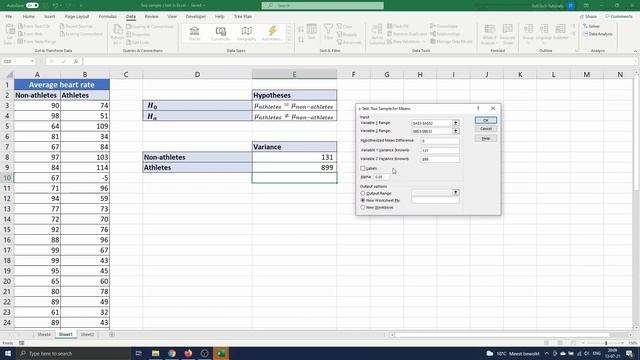Image resolution: width=640 pixels, height=360 pixels.
Task: Collapse the ribbon with the chevron
Action: [x=635, y=51]
